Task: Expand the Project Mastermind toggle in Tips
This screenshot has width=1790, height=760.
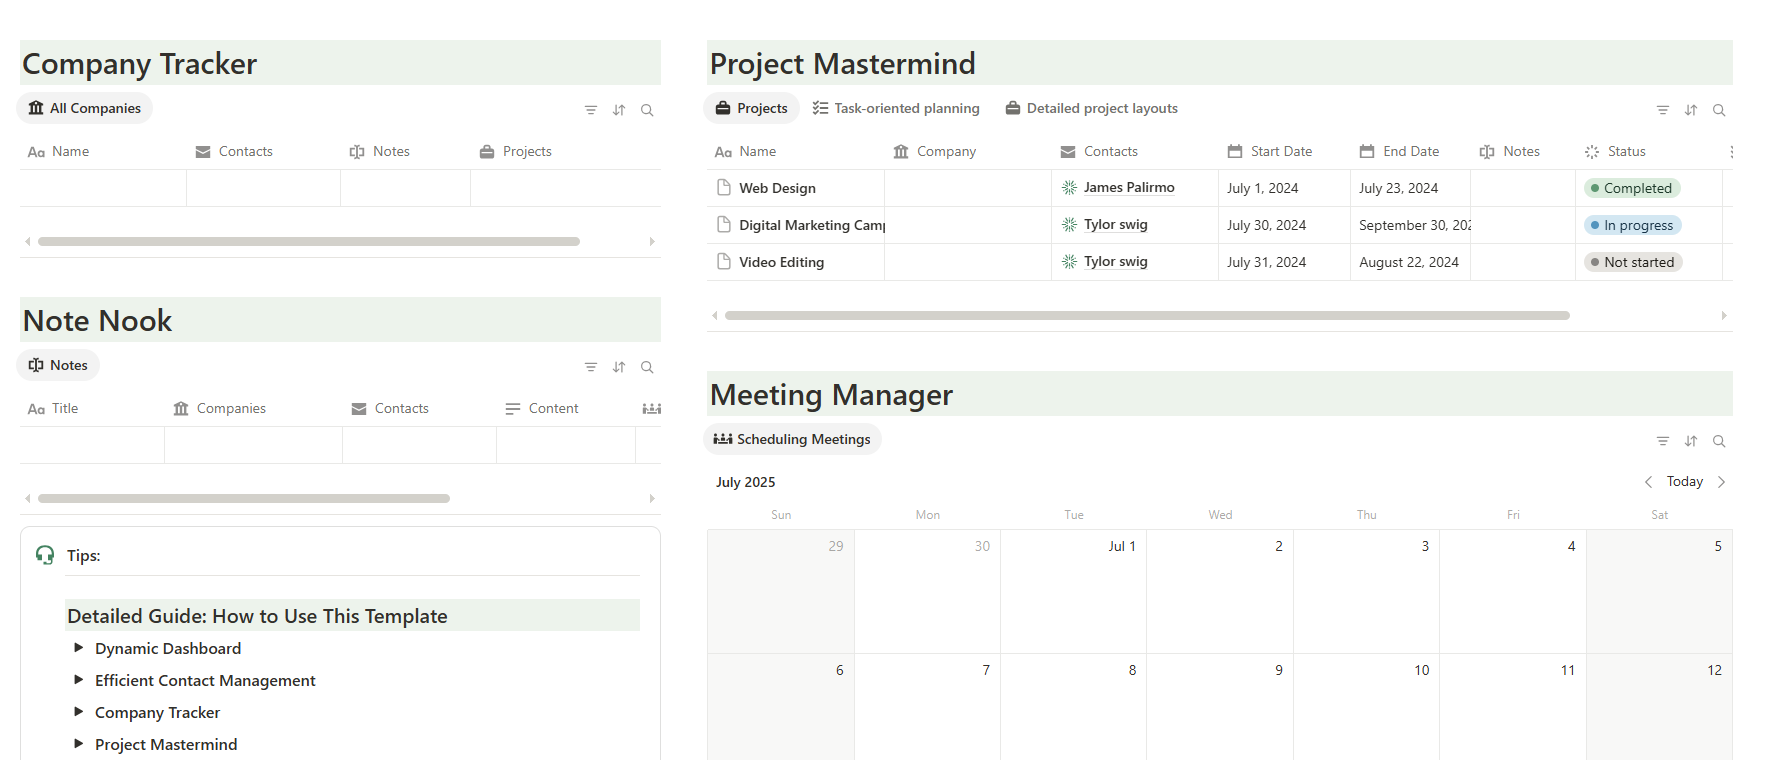Action: pyautogui.click(x=79, y=744)
